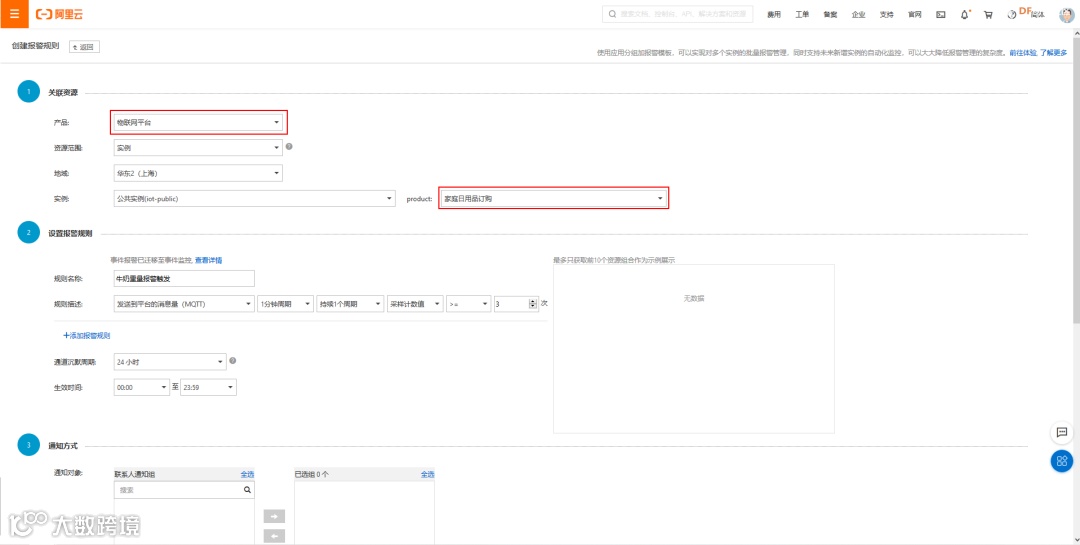Open the product dropdown 家庭日用品订购
This screenshot has width=1080, height=545.
tap(554, 198)
